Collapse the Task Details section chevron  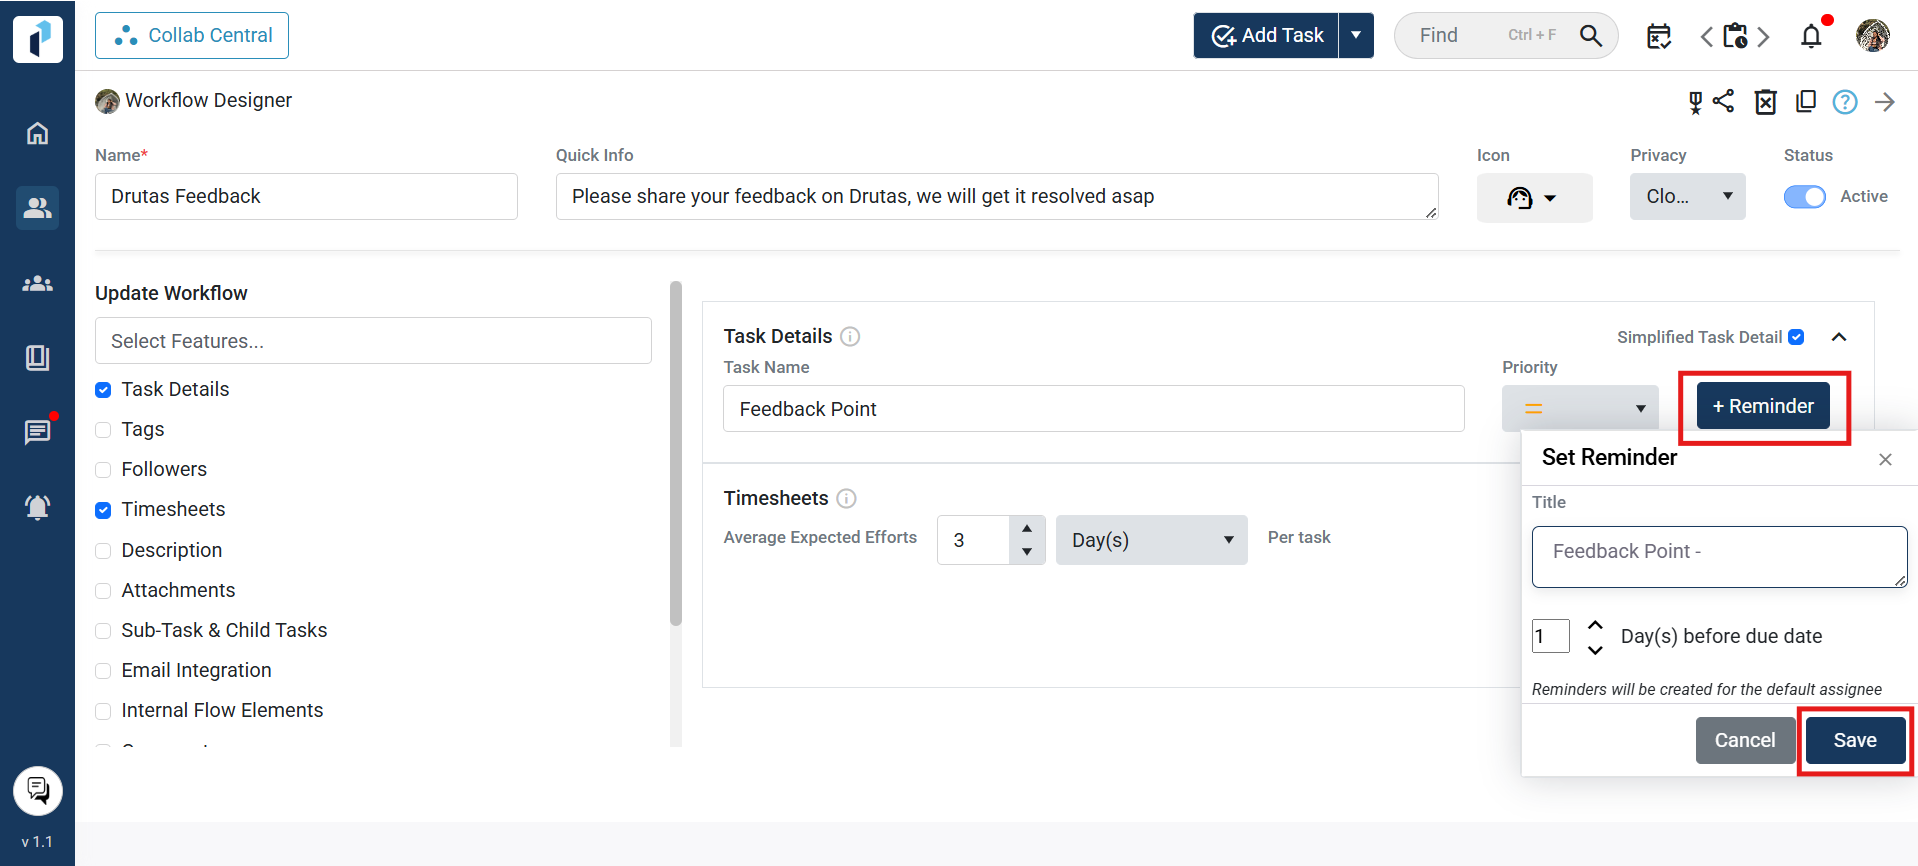(1839, 337)
